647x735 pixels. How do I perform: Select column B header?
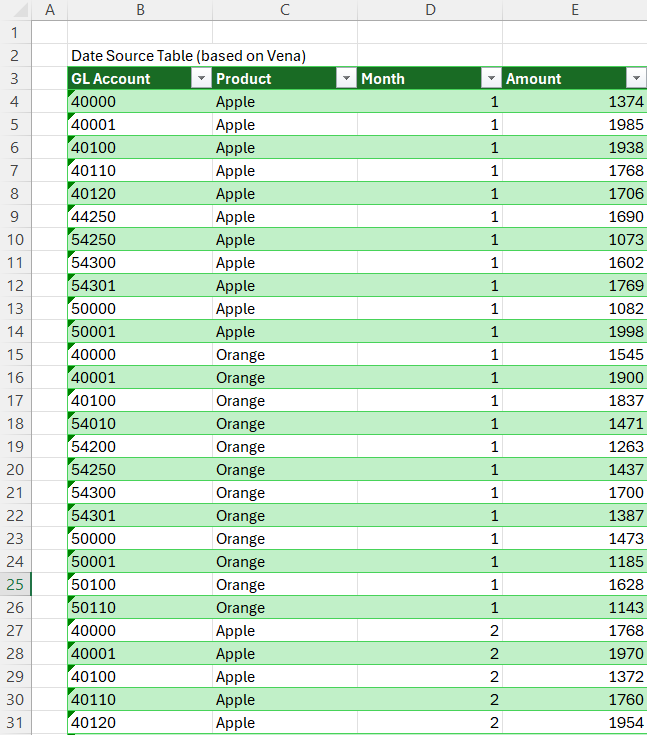[140, 10]
